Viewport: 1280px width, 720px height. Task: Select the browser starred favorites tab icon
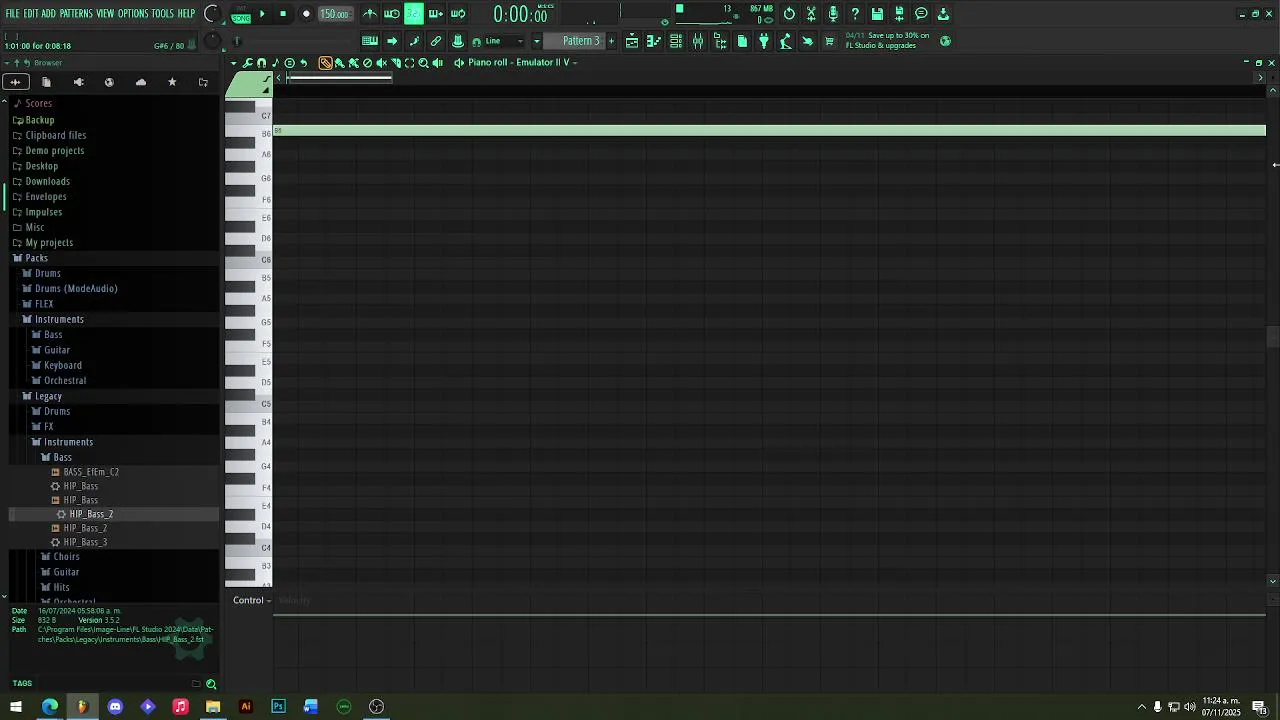tap(172, 82)
